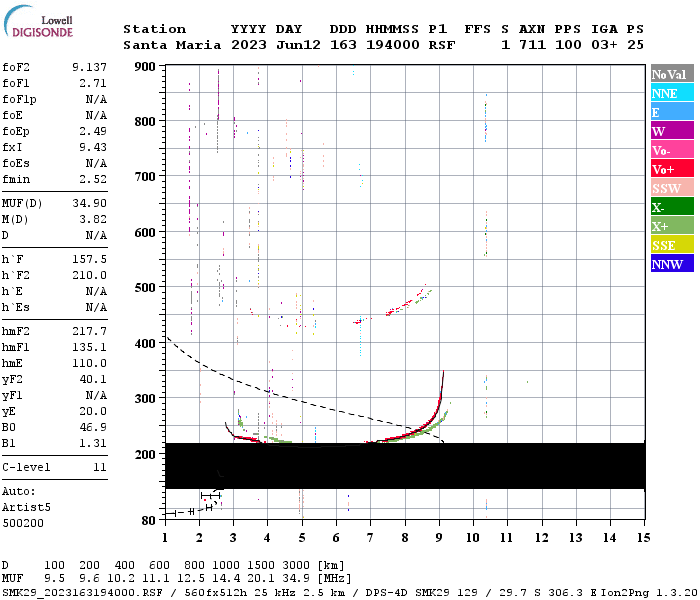This screenshot has height=600, width=700.
Task: Click the fxI value 9.43
Action: pyautogui.click(x=93, y=147)
